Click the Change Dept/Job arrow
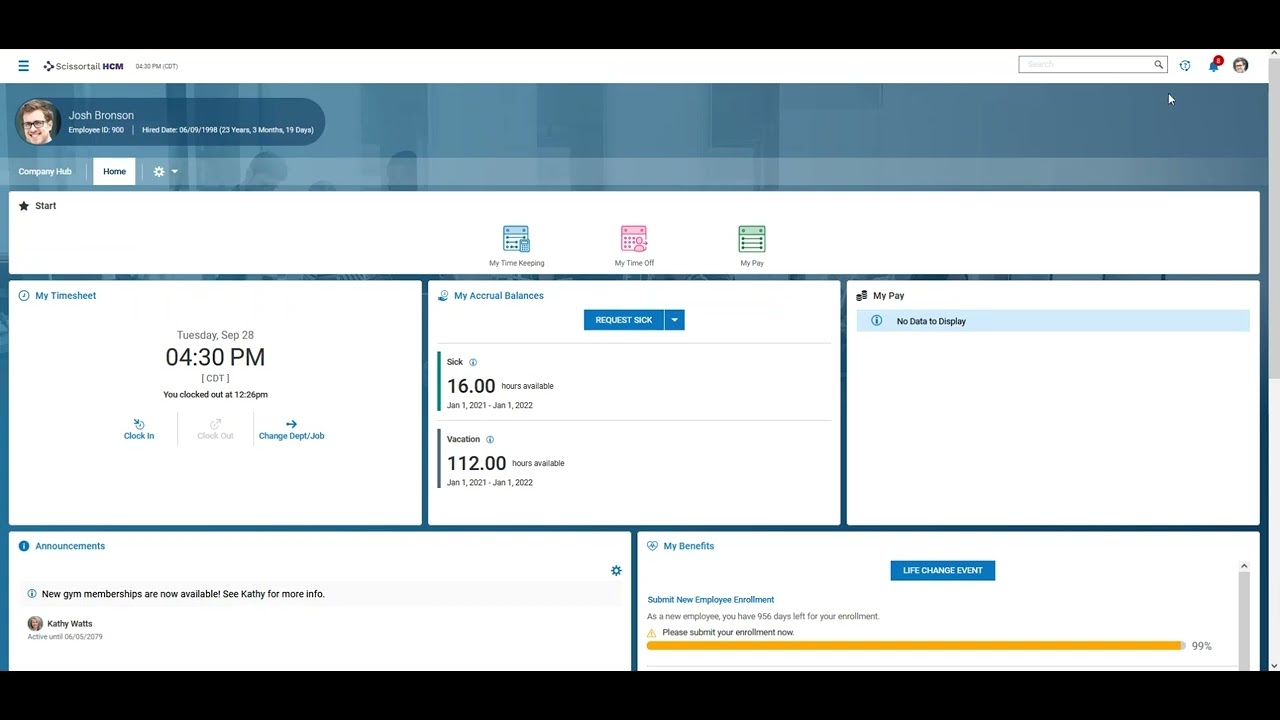Viewport: 1280px width, 720px height. pyautogui.click(x=291, y=424)
